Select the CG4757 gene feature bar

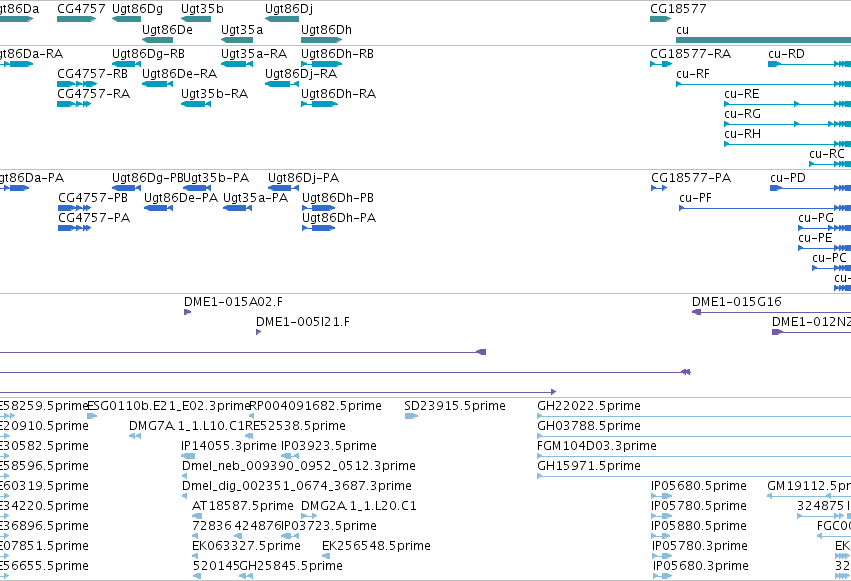(77, 19)
